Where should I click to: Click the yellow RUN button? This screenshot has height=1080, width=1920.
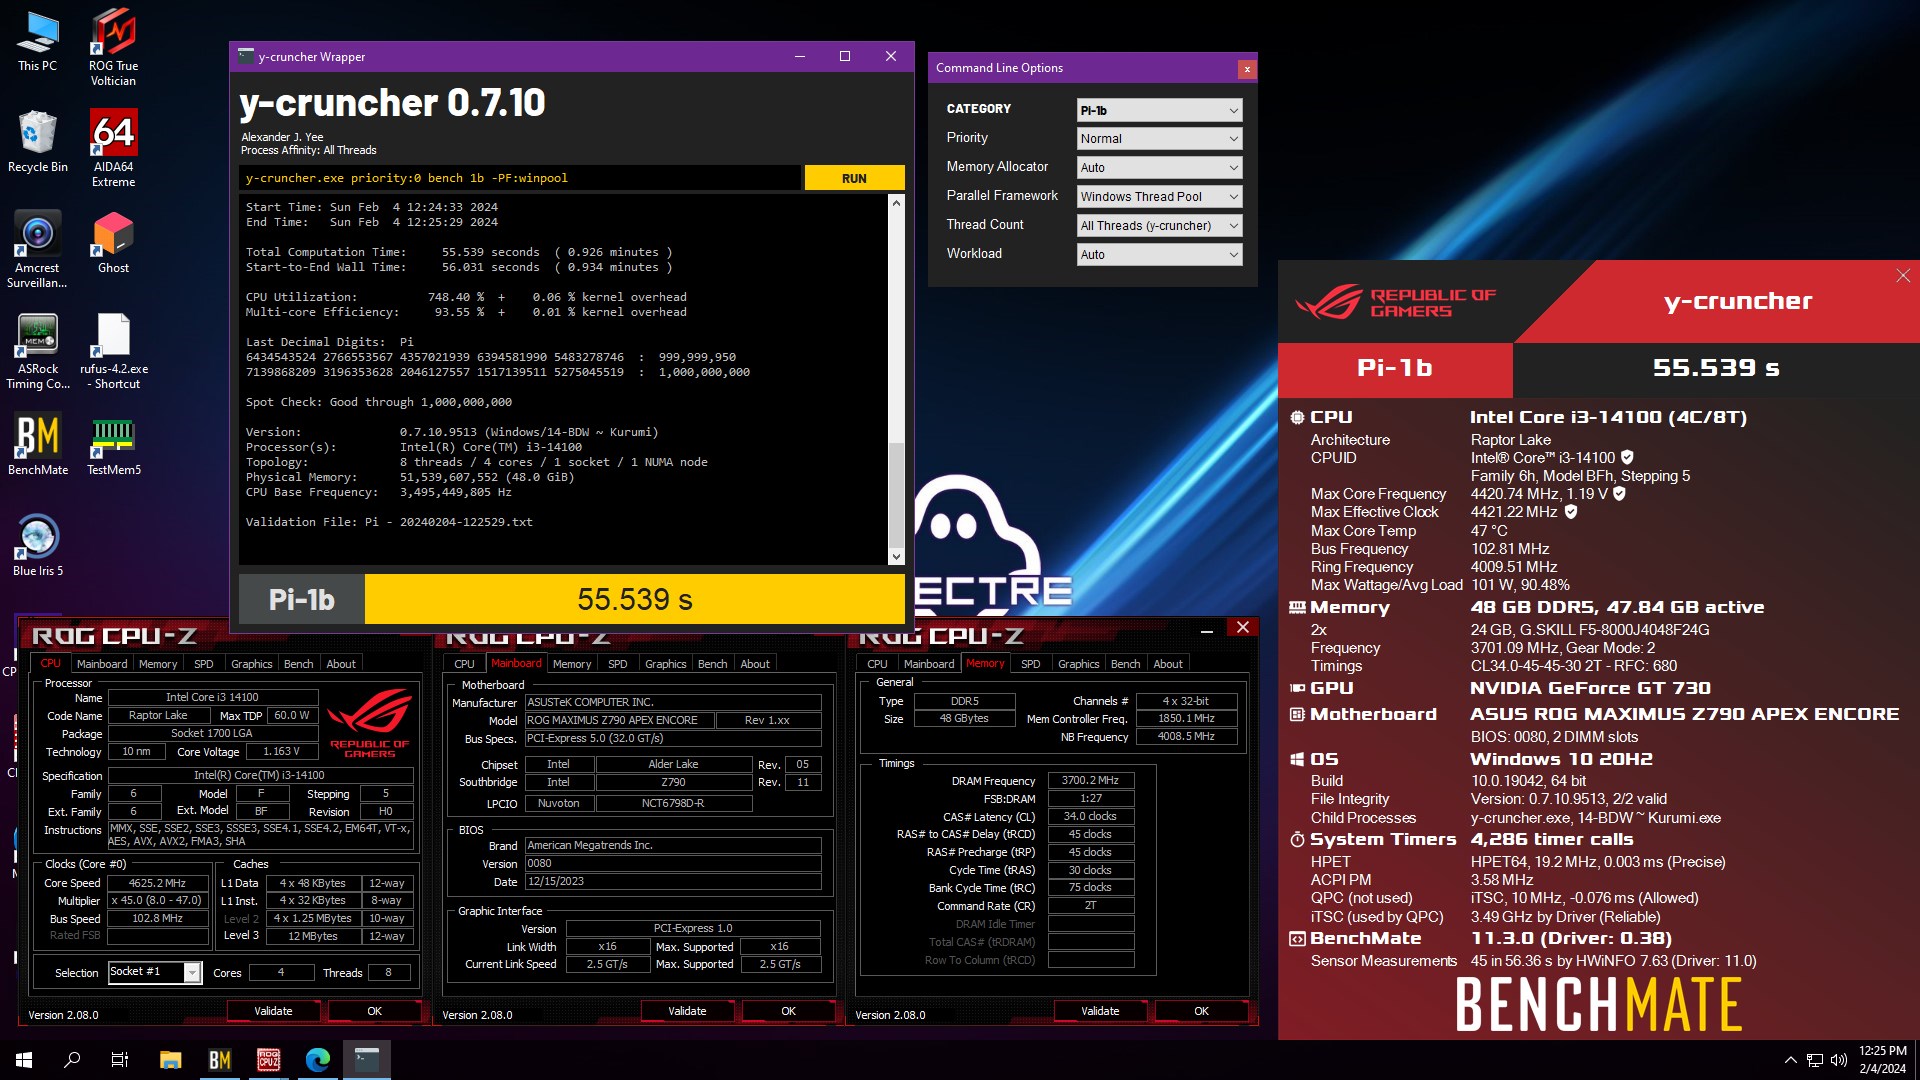pos(854,178)
